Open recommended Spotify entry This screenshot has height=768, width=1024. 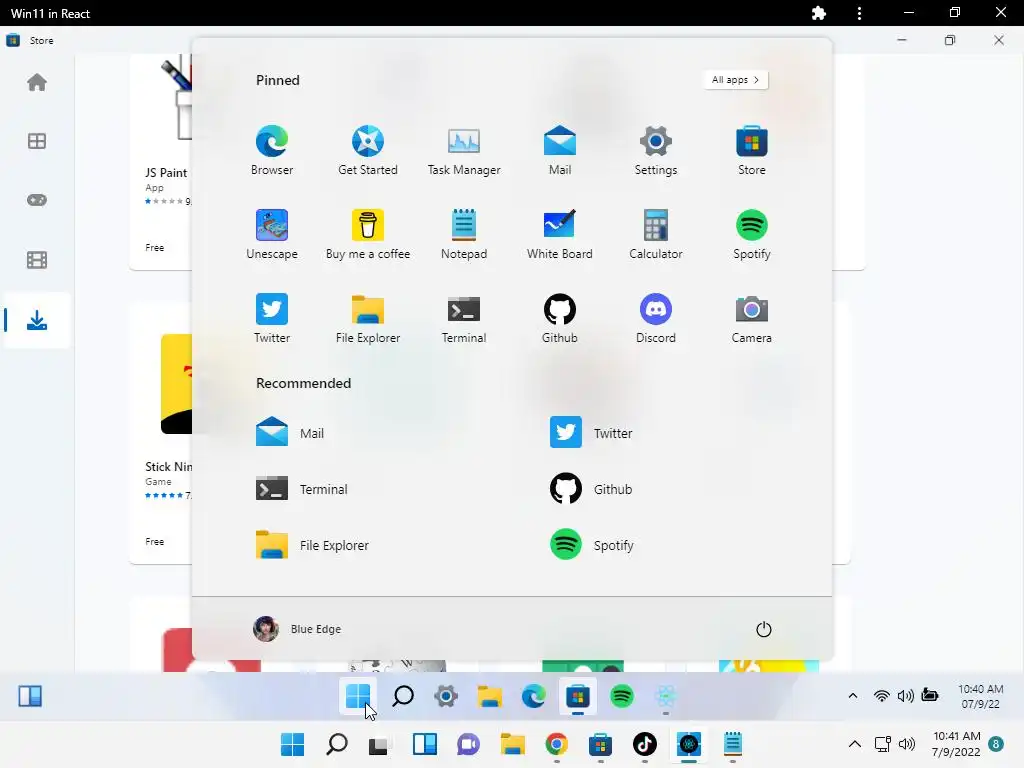pos(592,545)
